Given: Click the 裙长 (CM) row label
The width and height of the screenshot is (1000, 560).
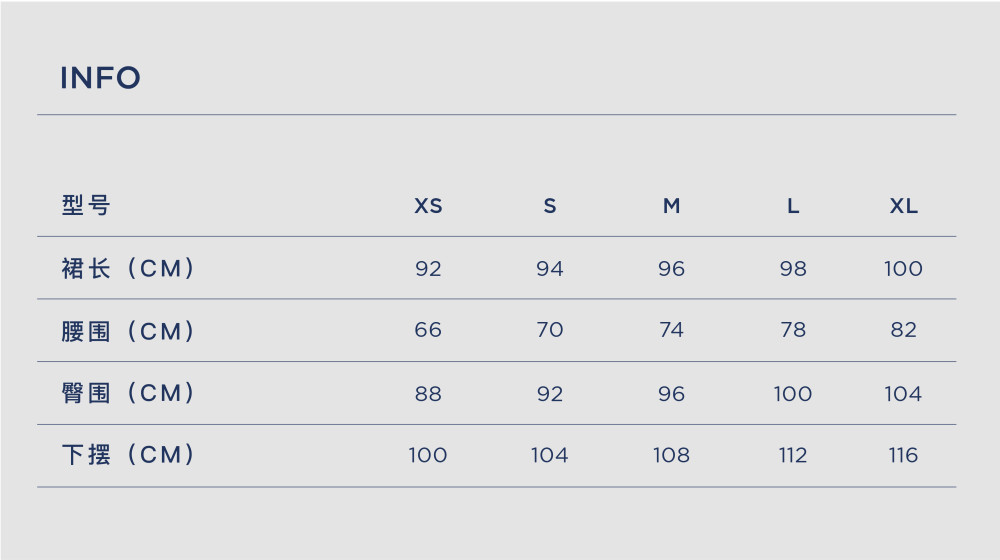Looking at the screenshot, I should (128, 268).
